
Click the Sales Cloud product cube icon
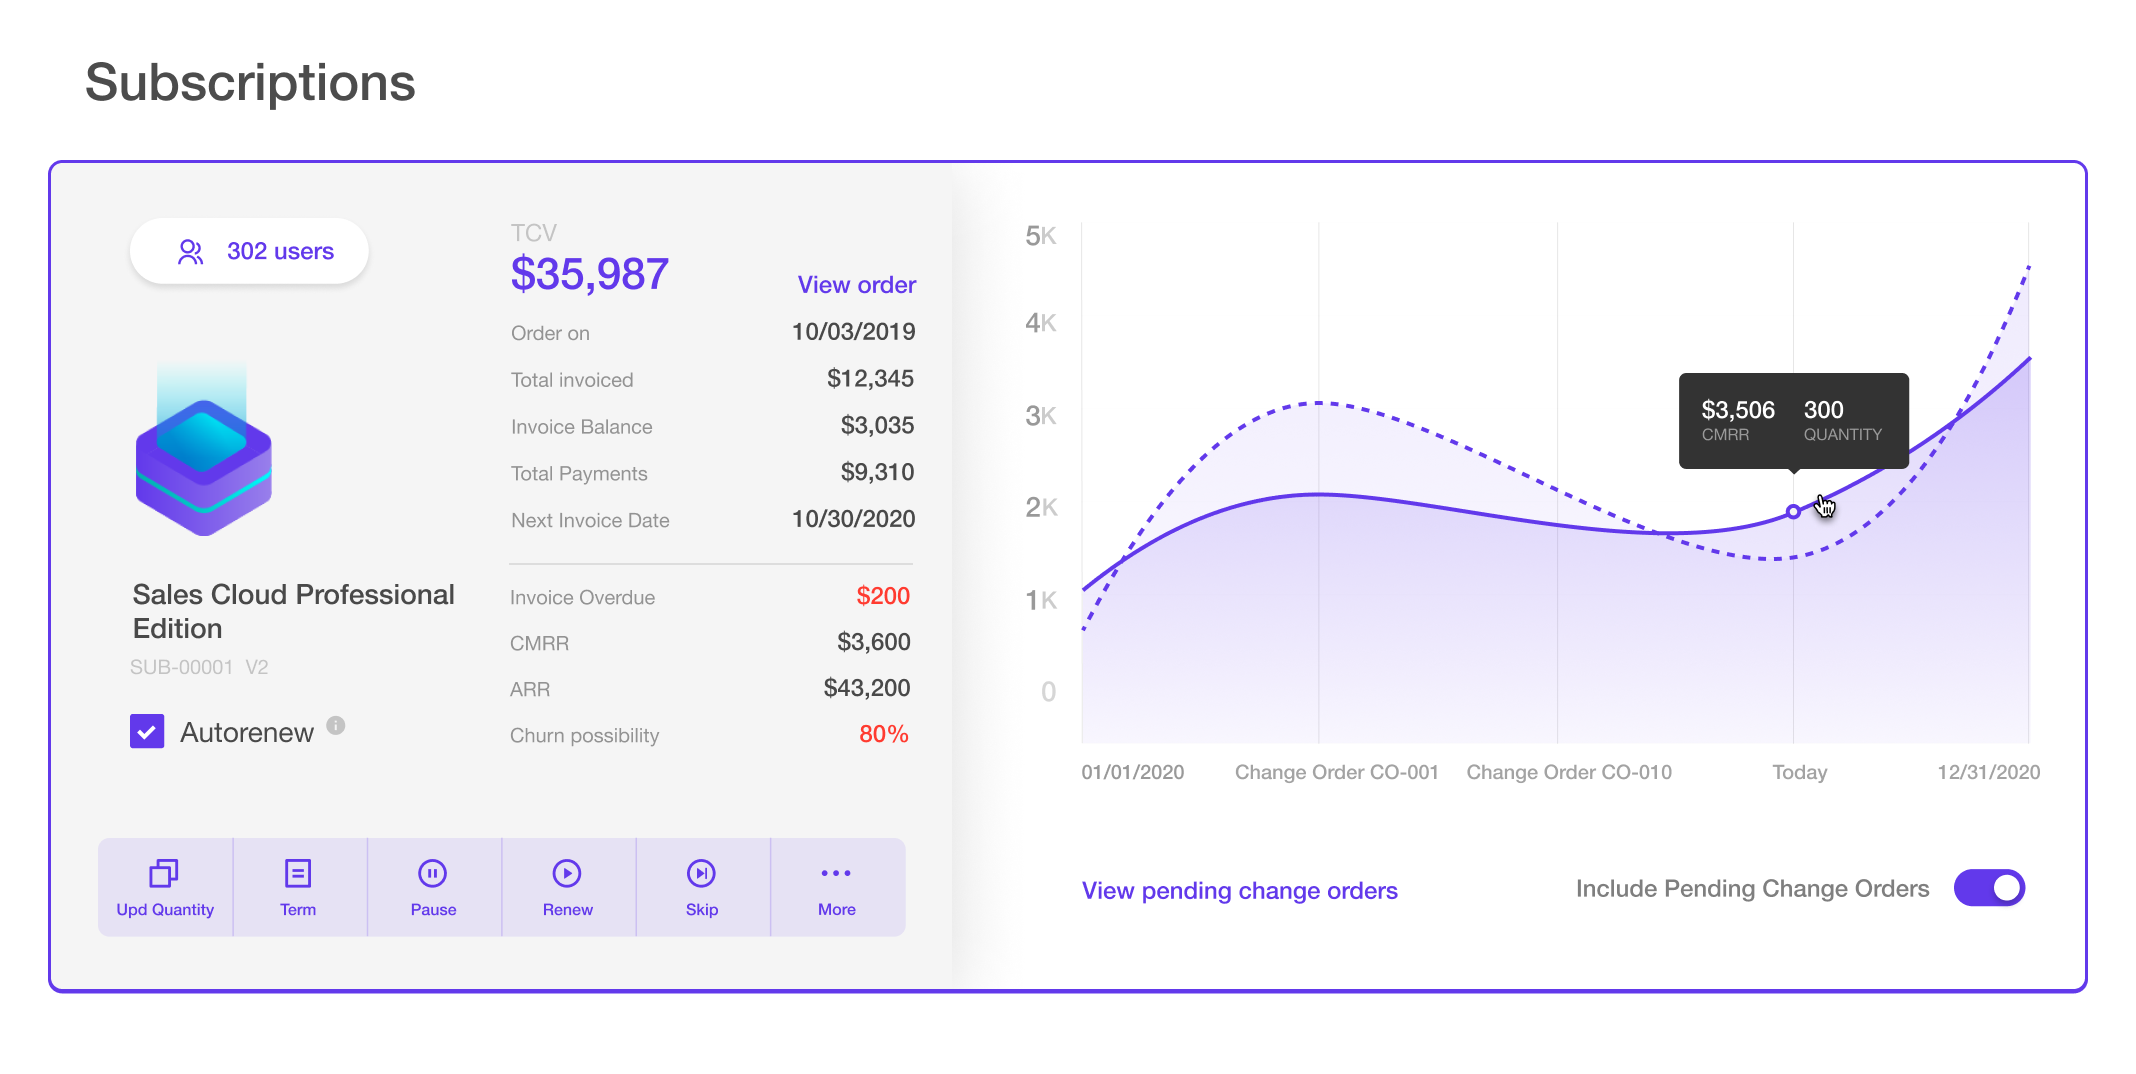coord(204,460)
